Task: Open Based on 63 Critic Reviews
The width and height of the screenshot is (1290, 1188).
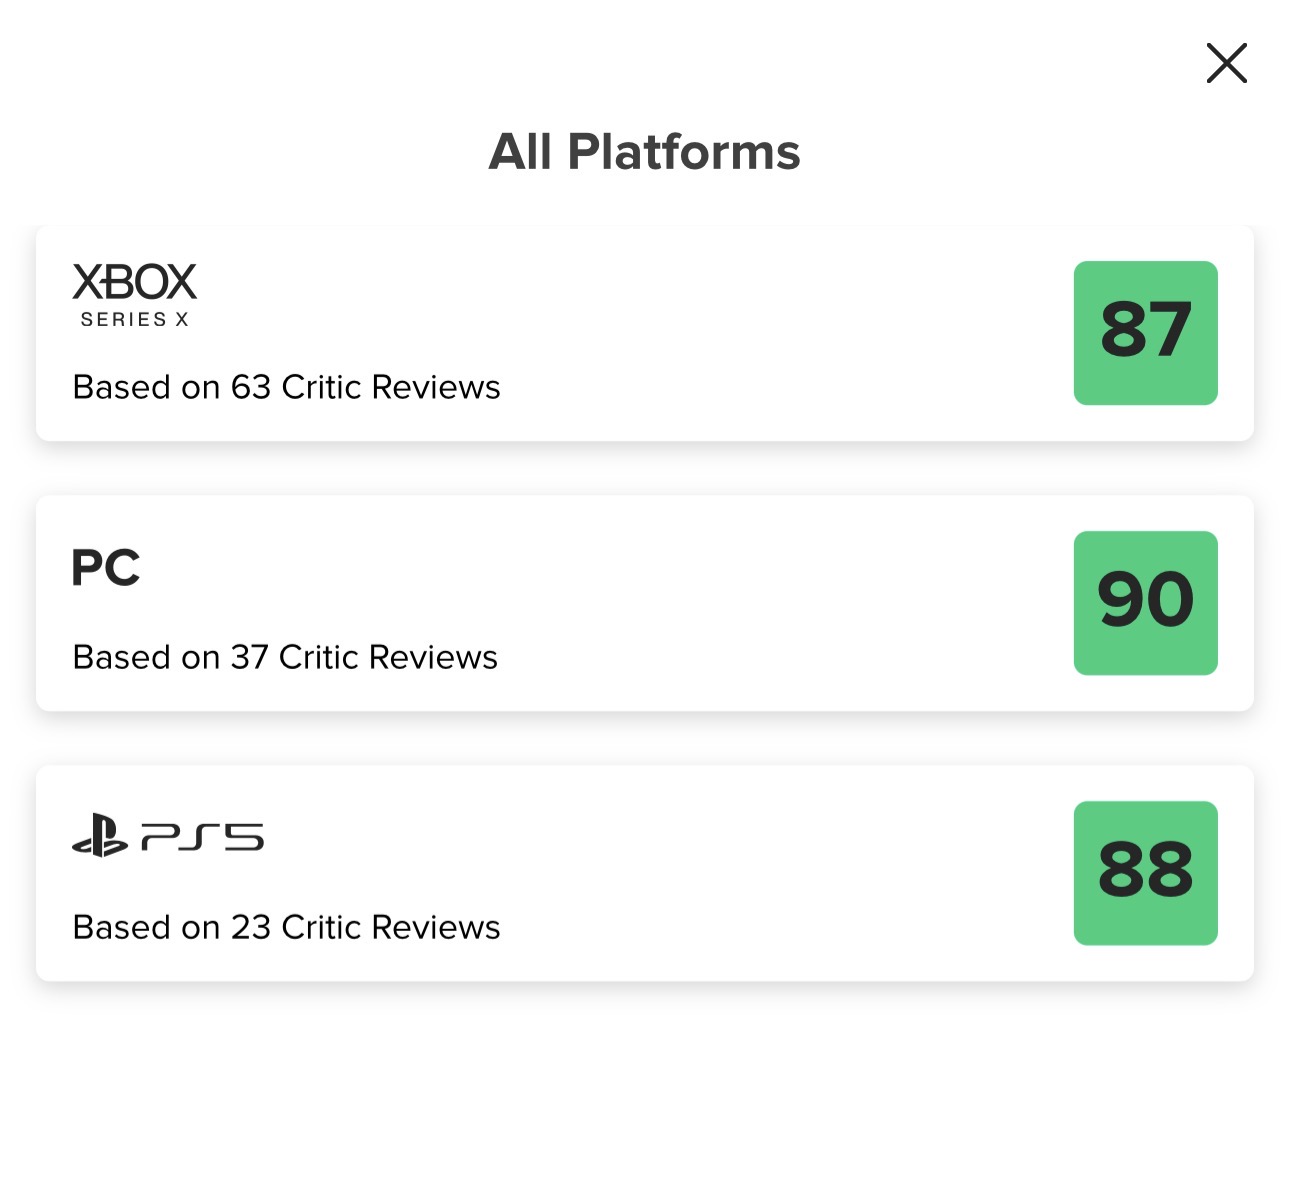Action: (287, 387)
